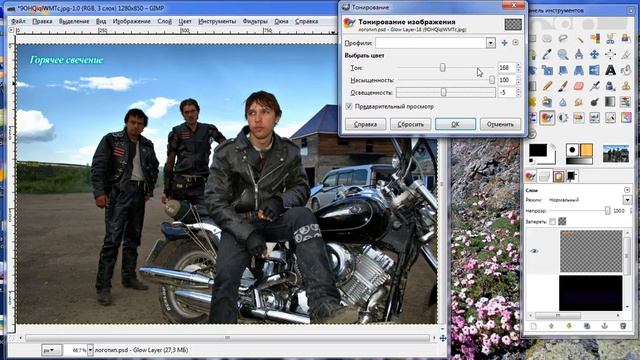Select the Fuzzy Select magic wand tool
The image size is (640, 360).
pyautogui.click(x=579, y=38)
